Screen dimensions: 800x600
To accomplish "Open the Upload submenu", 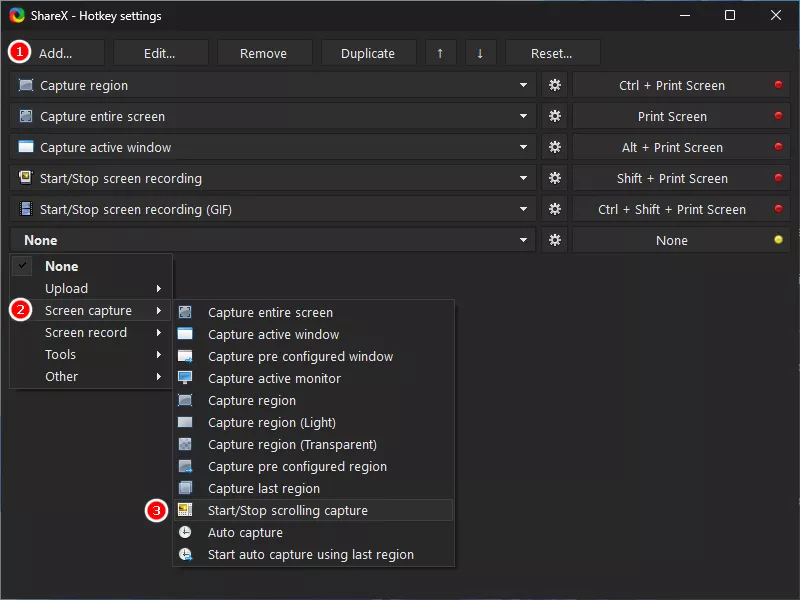I will point(91,288).
